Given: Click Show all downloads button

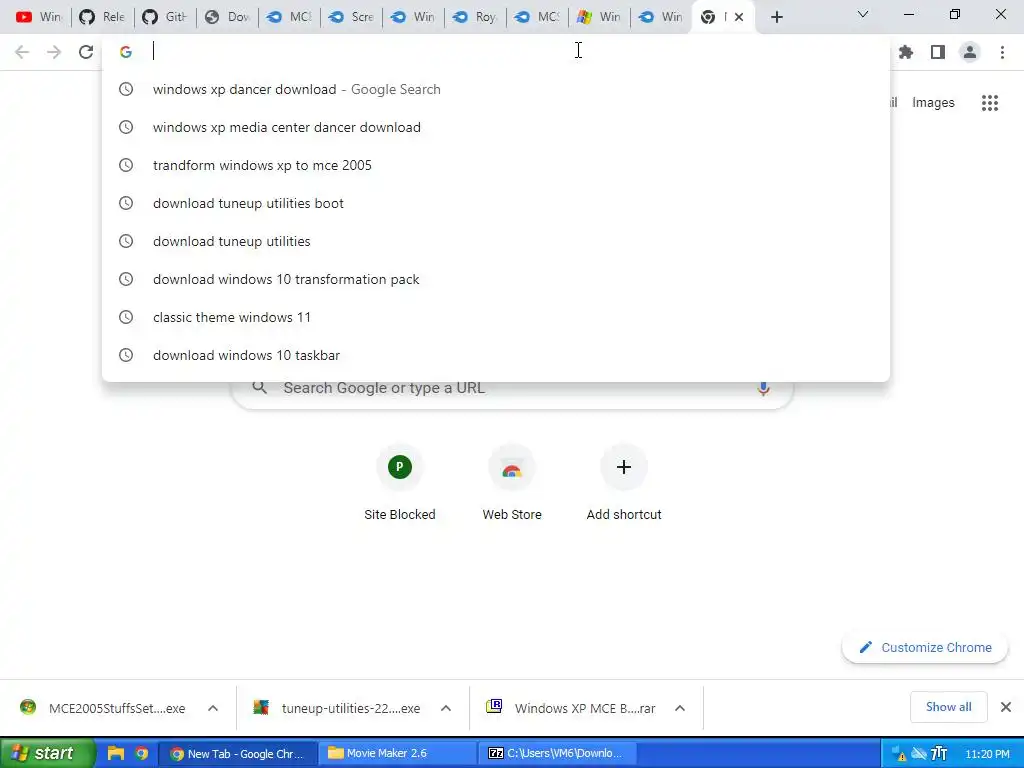Looking at the screenshot, I should click(x=948, y=707).
